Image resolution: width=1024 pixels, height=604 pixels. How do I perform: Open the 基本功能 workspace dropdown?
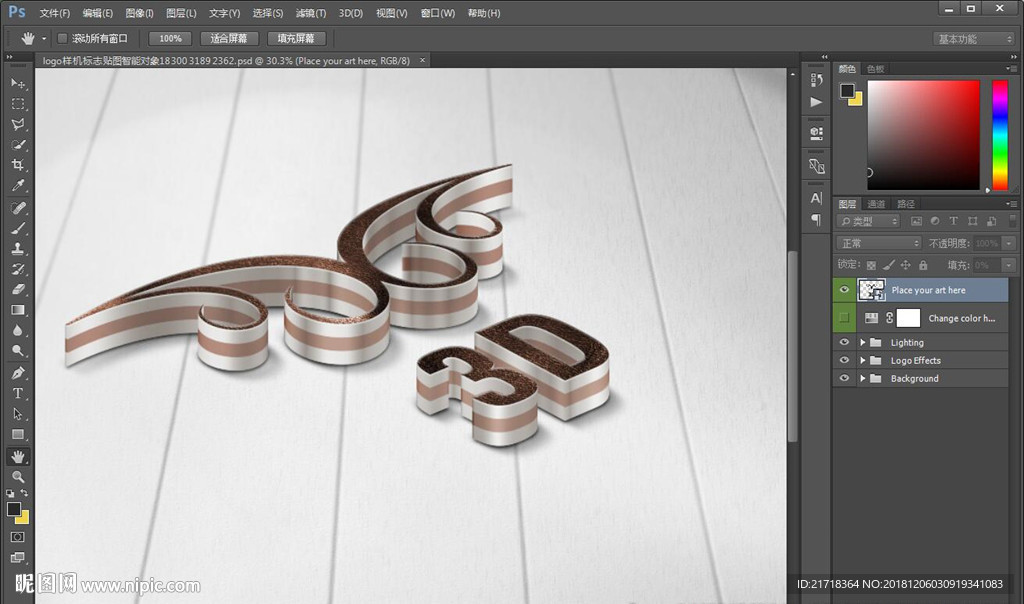pos(974,39)
